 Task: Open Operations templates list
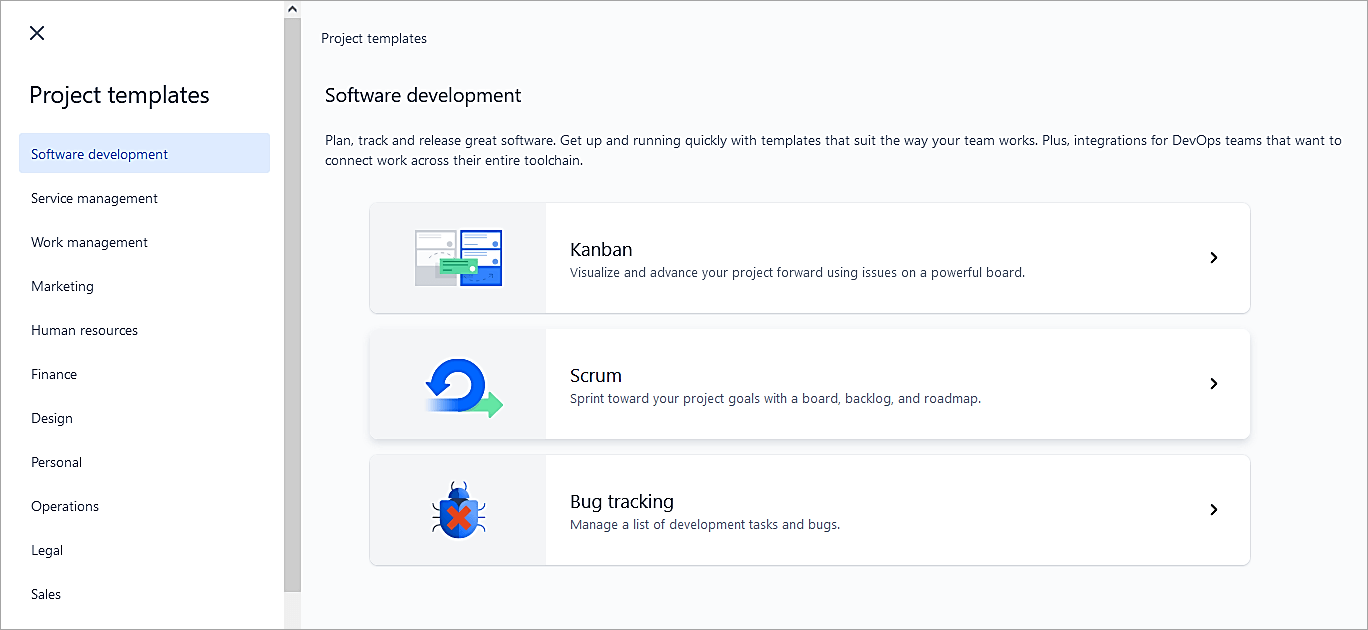(65, 506)
